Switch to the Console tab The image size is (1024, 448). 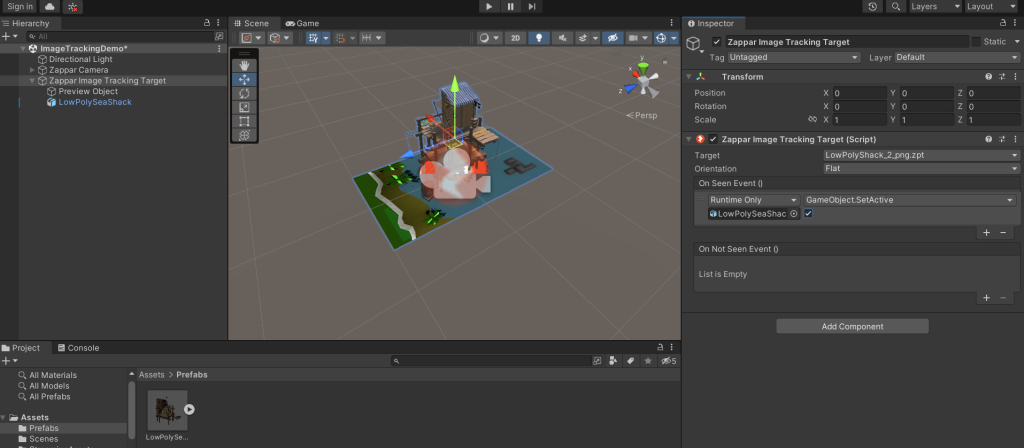pos(82,348)
